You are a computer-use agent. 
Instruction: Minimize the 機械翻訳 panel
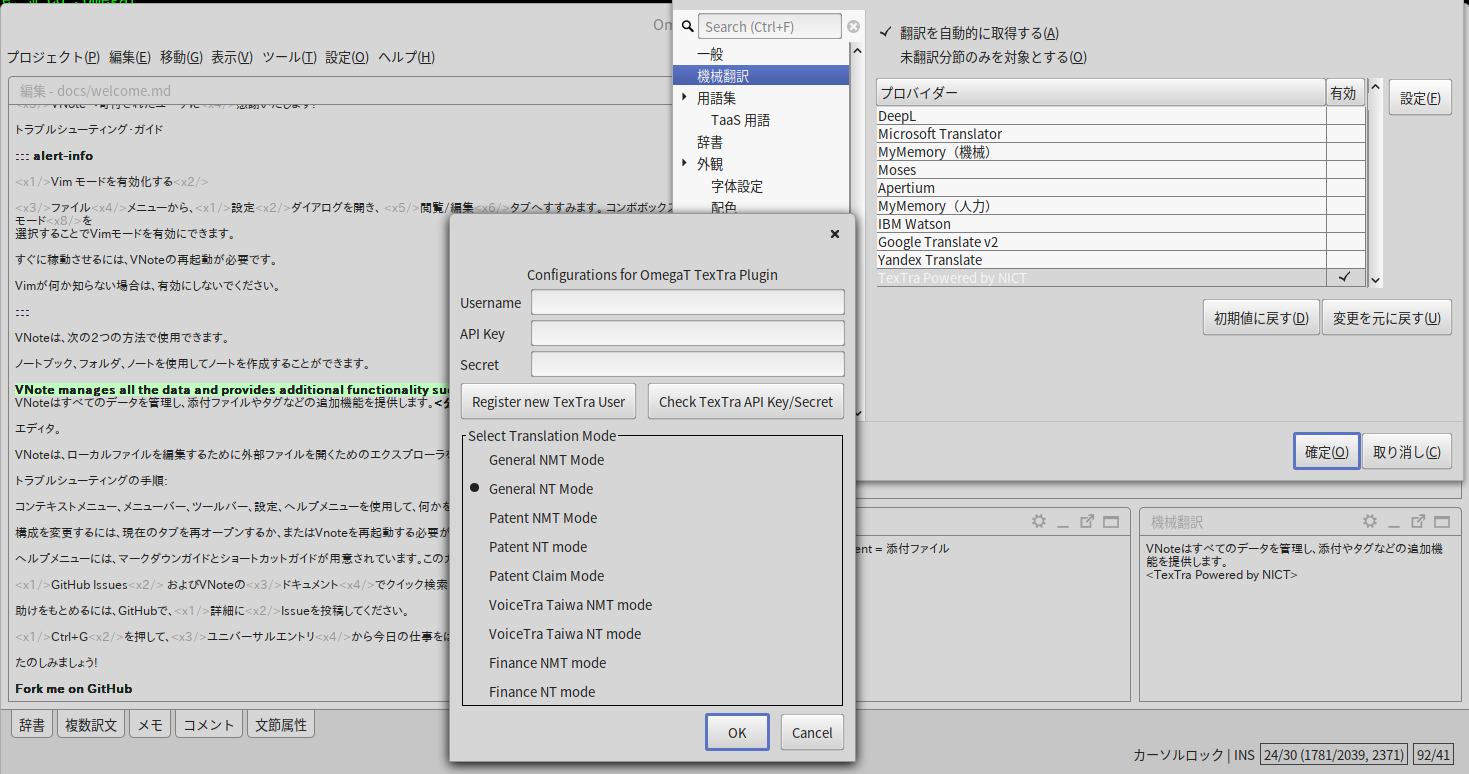1394,522
